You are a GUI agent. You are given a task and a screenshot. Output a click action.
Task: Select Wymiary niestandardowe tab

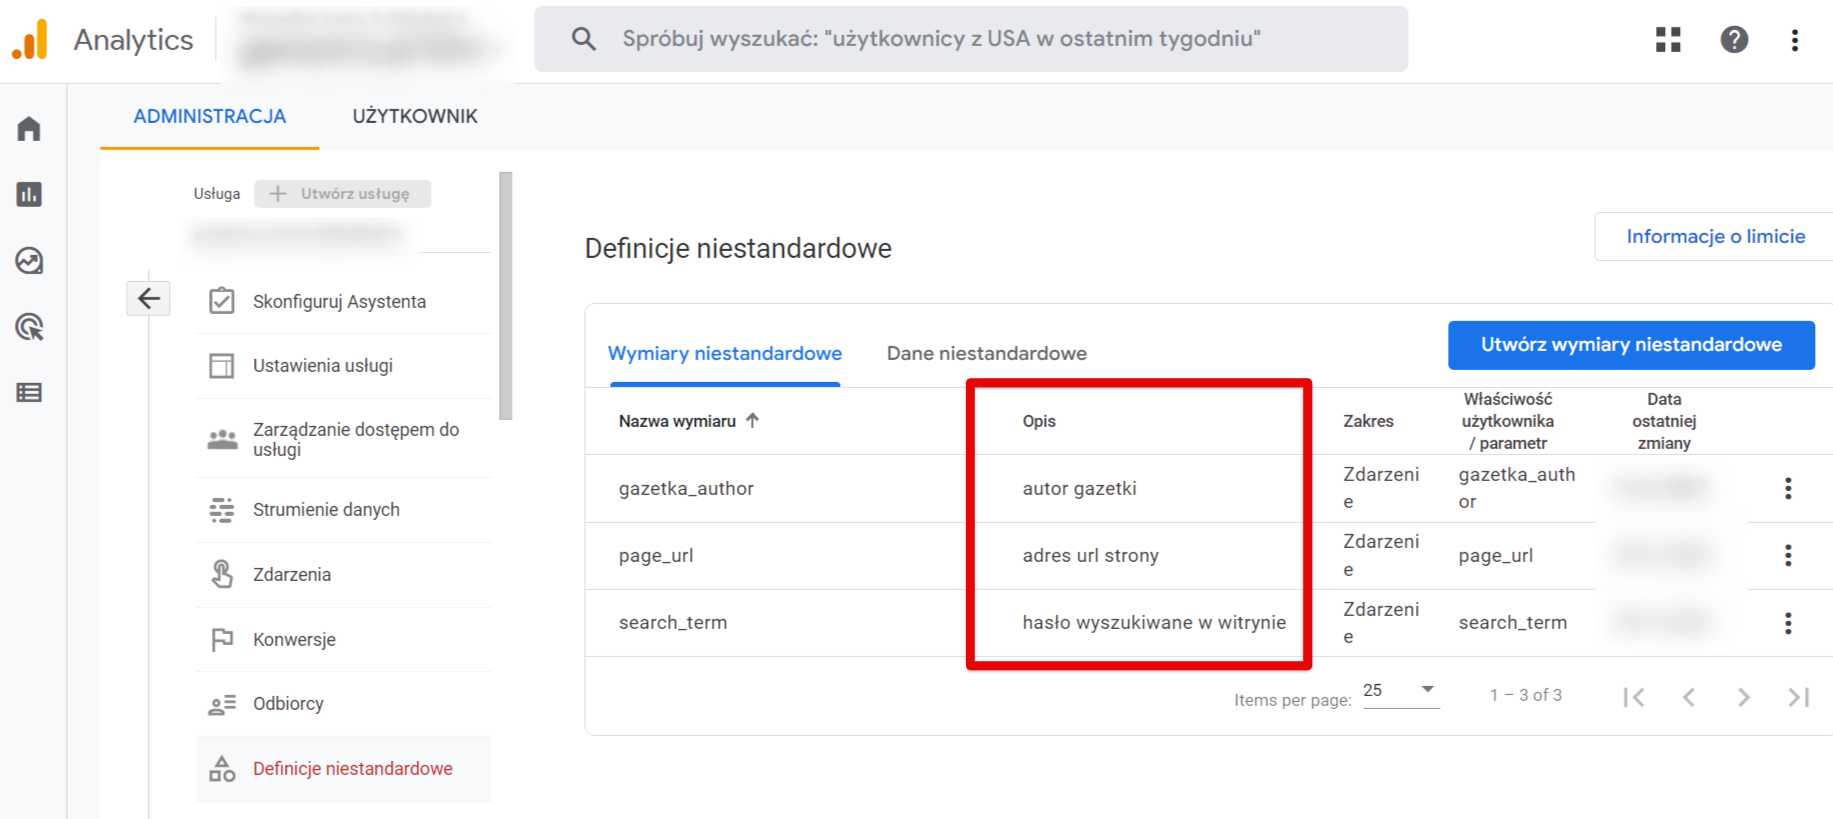[x=725, y=353]
